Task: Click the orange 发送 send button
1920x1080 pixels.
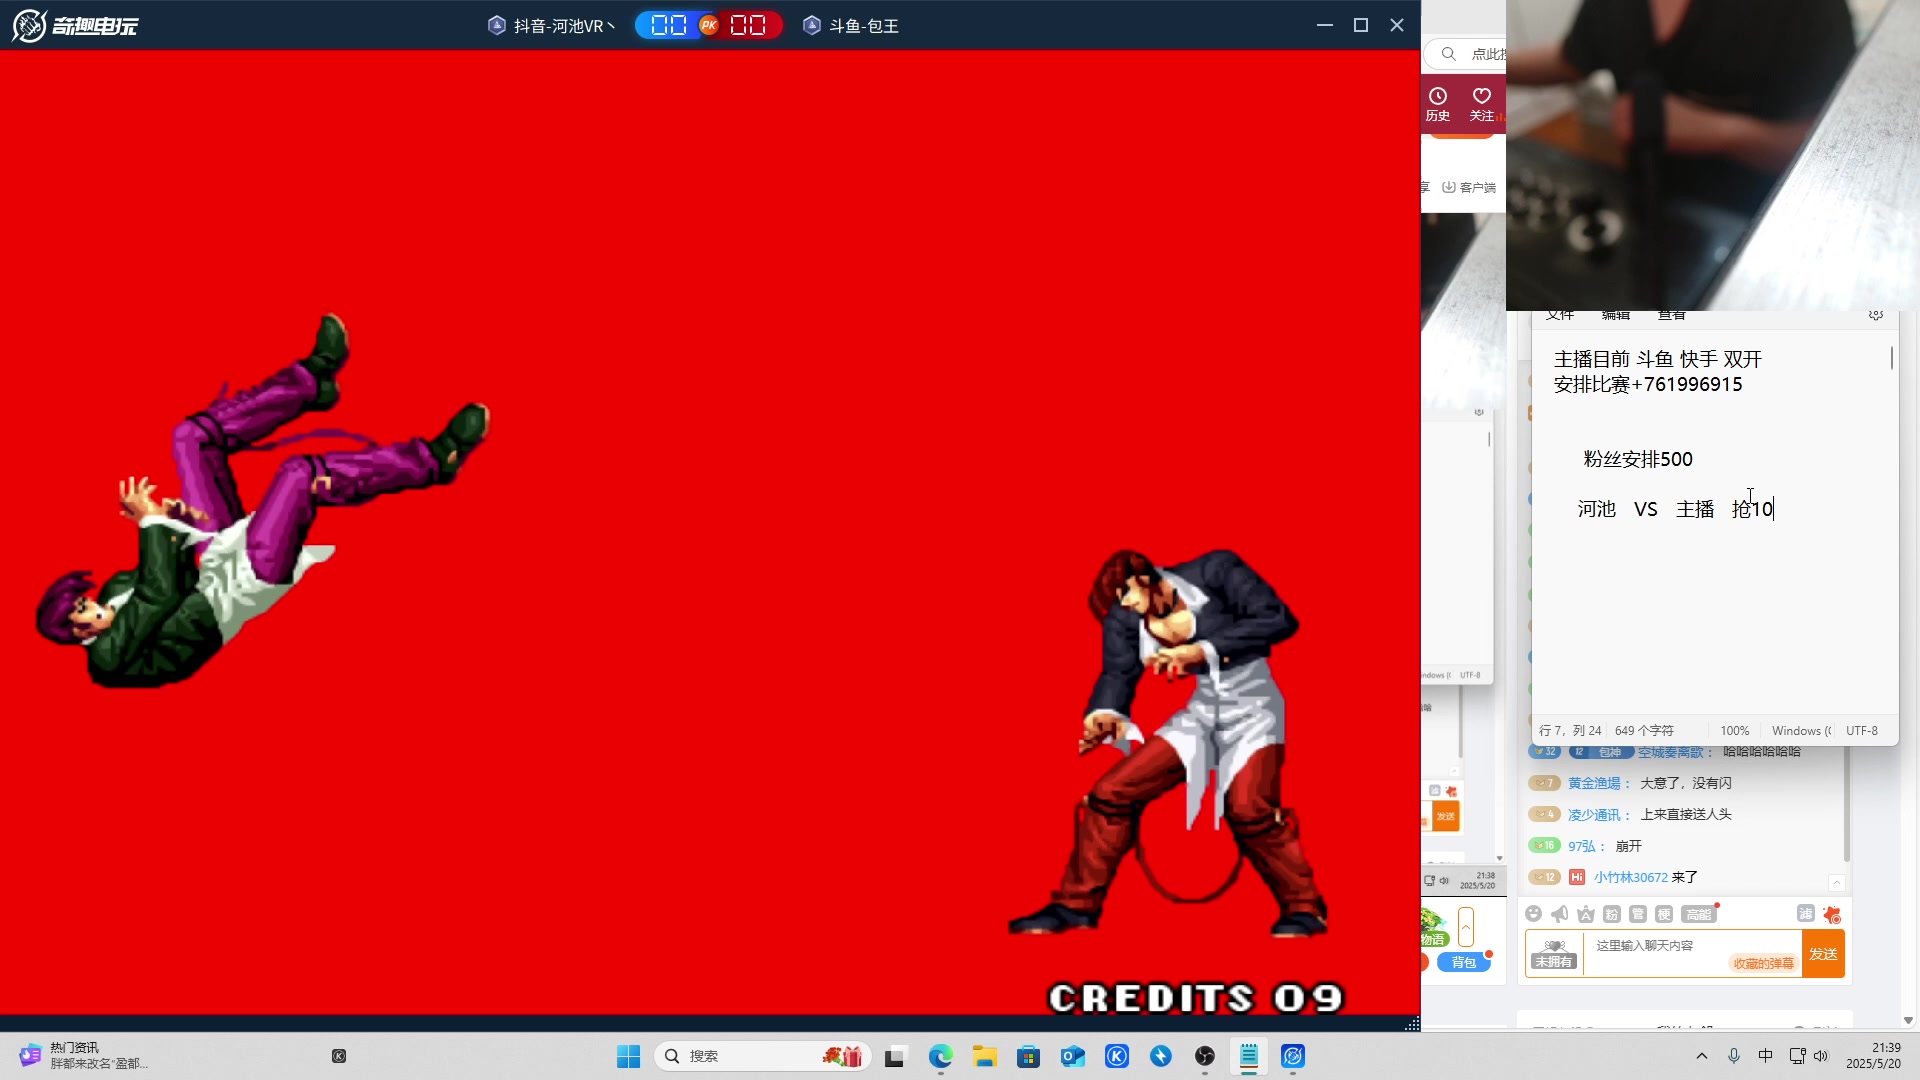Action: point(1823,954)
